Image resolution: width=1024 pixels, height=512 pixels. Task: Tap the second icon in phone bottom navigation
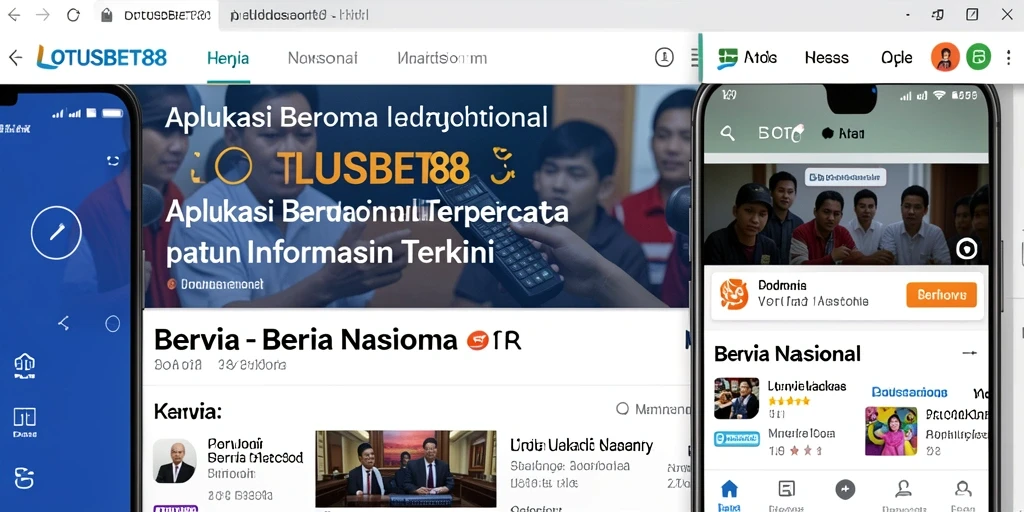787,488
